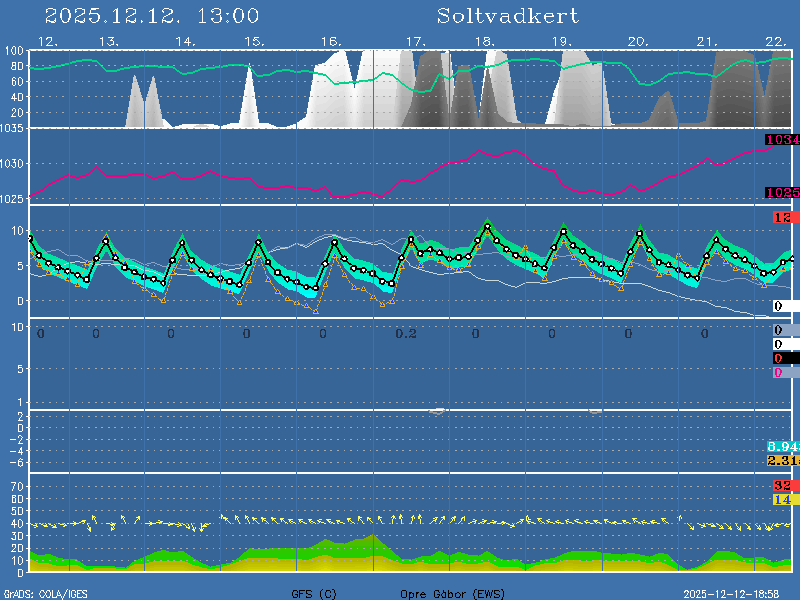
Task: Click the 0.2 precipitation amount label
Action: [405, 333]
